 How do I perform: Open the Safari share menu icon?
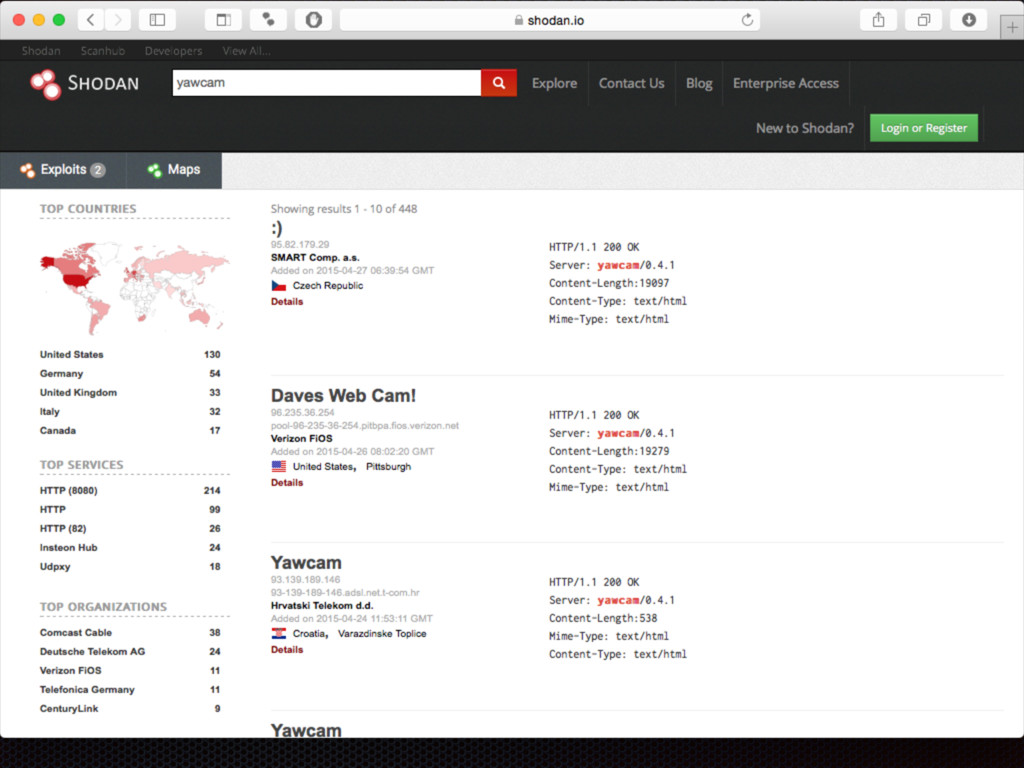point(878,20)
